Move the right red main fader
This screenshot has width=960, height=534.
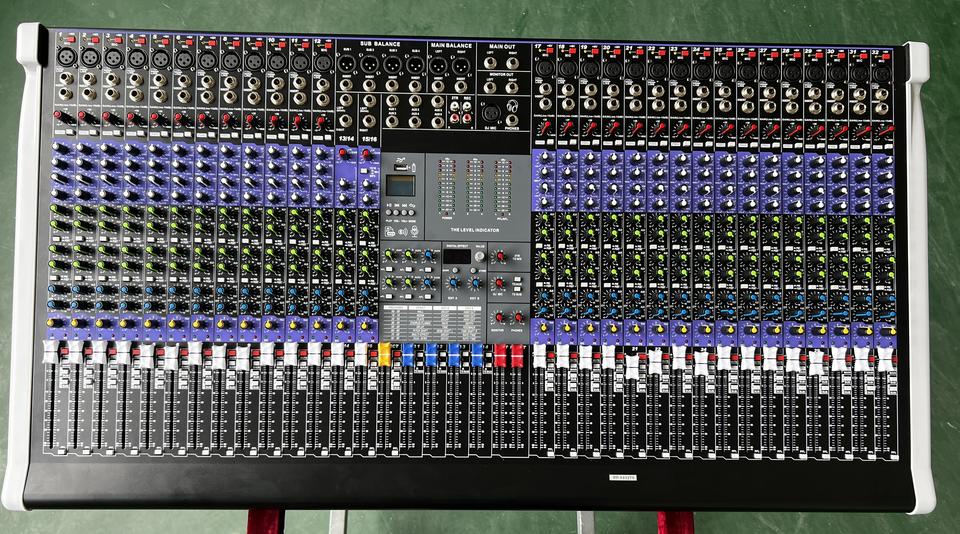517,356
